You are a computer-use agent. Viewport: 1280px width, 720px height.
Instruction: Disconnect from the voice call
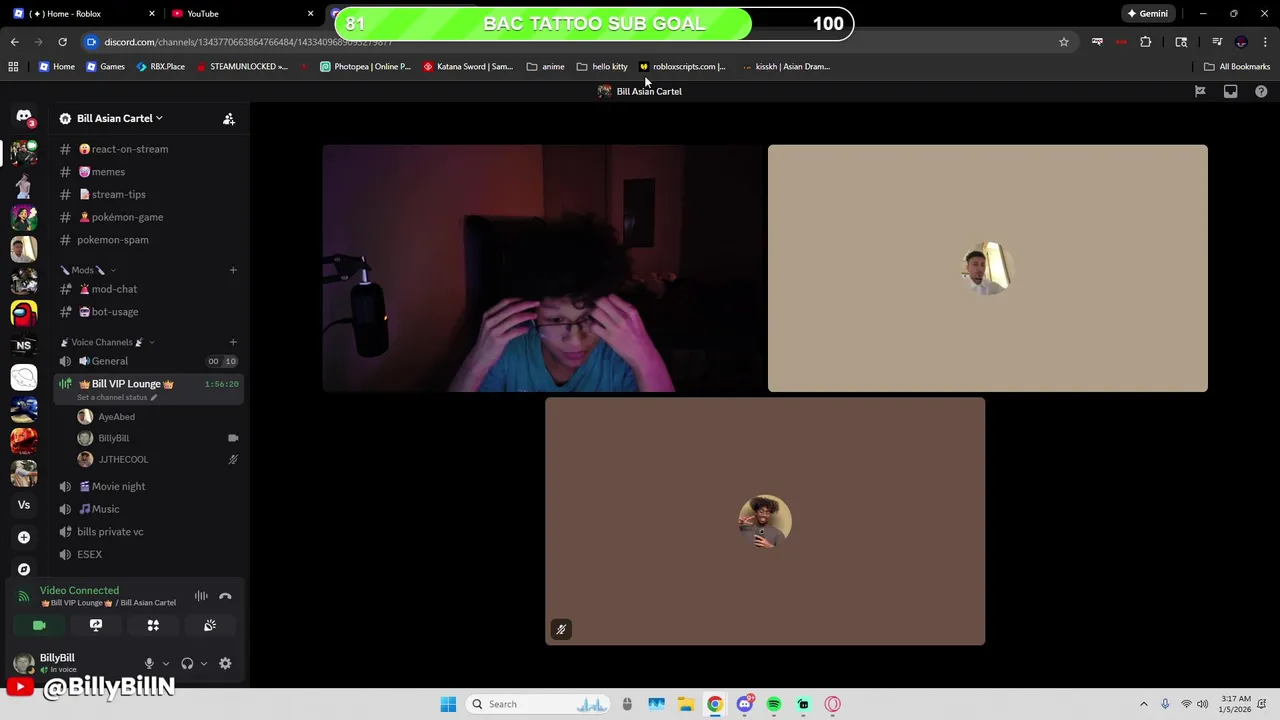pos(225,596)
